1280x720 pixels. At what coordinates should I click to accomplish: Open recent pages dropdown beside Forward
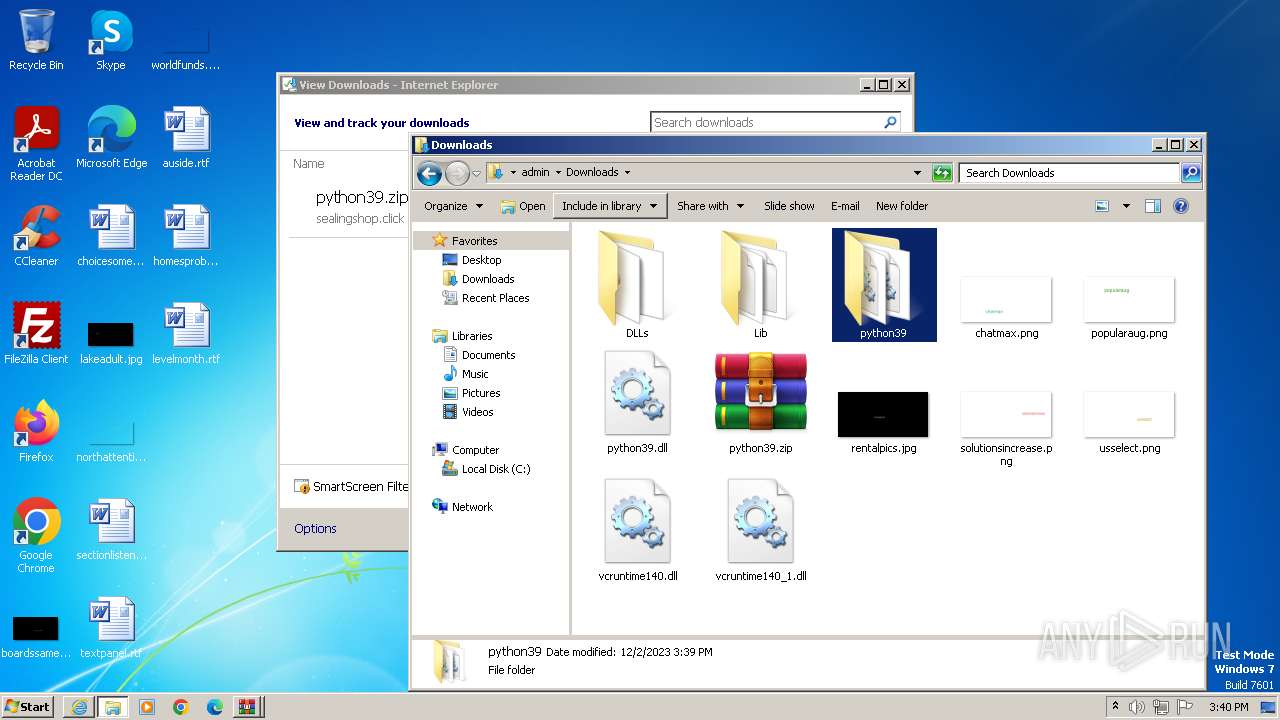(x=476, y=173)
